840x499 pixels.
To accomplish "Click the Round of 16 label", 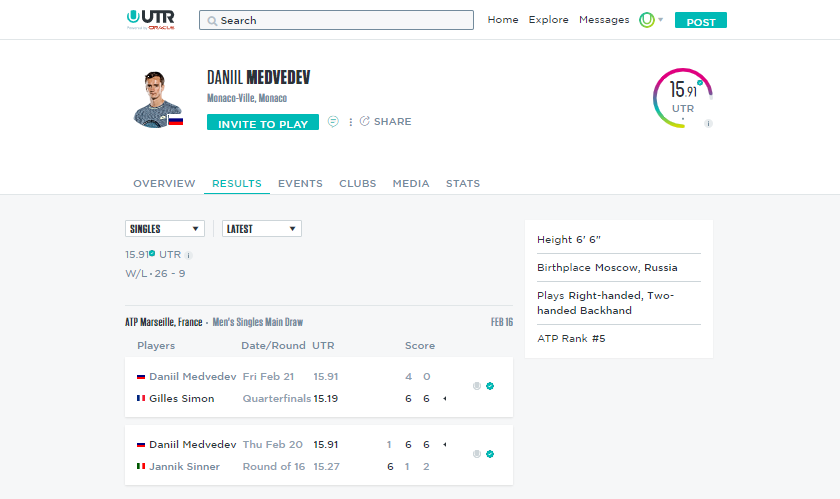I will [274, 467].
